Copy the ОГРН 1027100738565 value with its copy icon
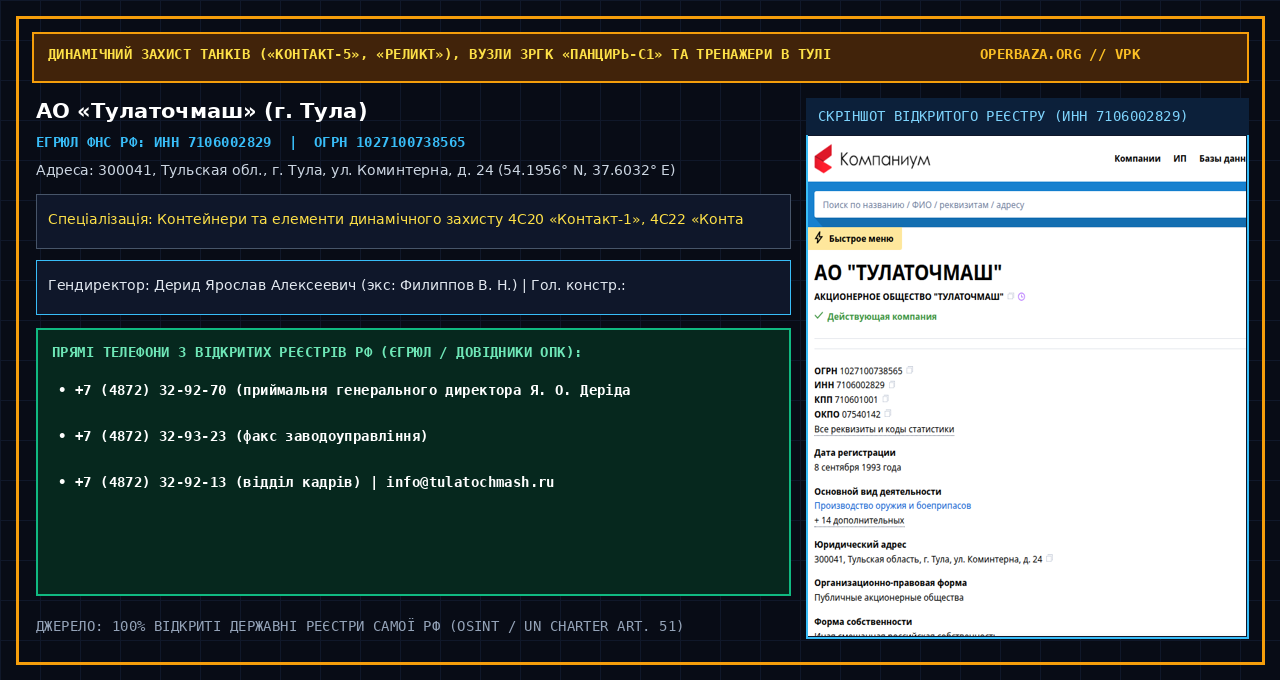This screenshot has height=680, width=1280. (x=910, y=370)
